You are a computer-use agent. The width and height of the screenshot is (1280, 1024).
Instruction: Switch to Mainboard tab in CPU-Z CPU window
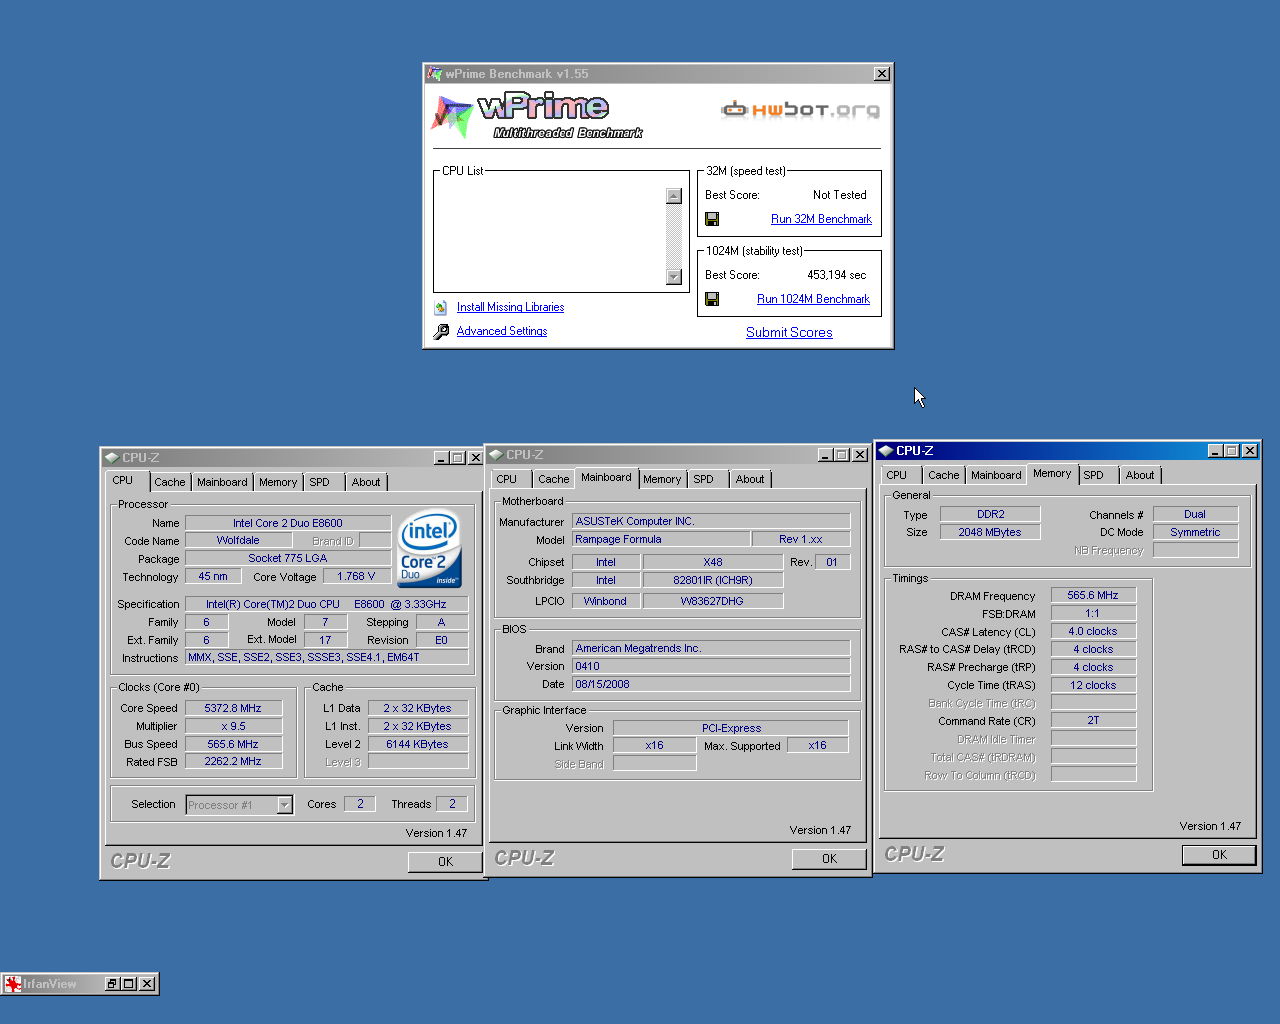(222, 482)
